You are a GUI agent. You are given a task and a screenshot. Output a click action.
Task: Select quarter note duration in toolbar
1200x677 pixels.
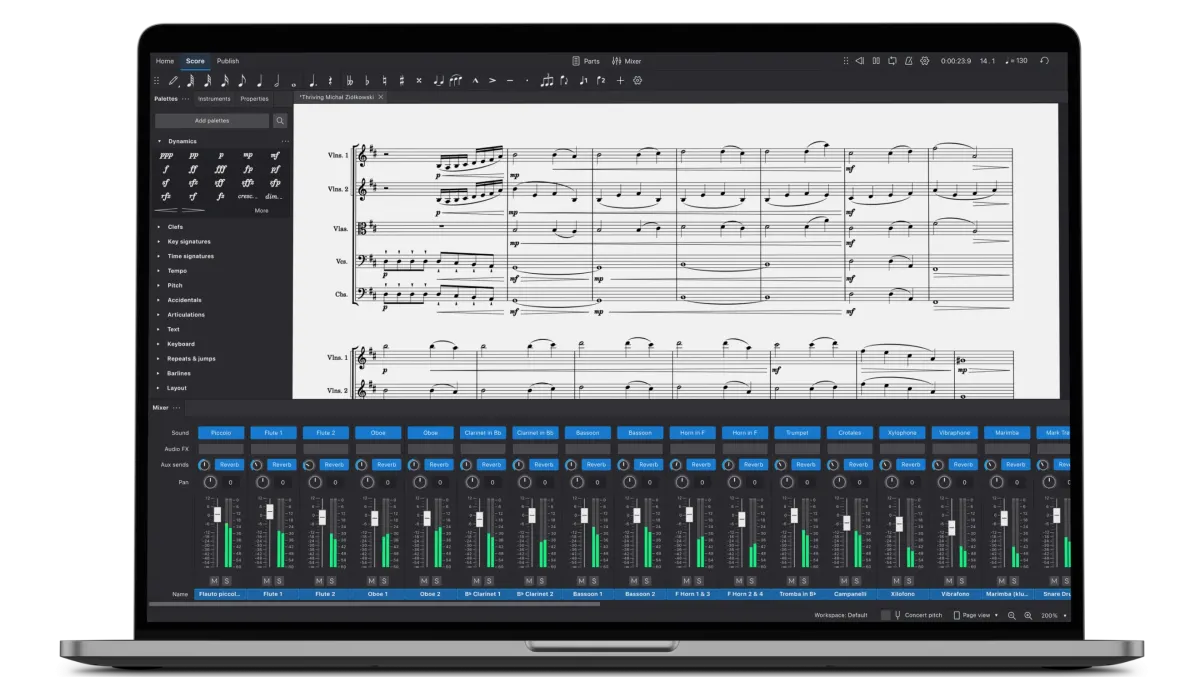(259, 80)
